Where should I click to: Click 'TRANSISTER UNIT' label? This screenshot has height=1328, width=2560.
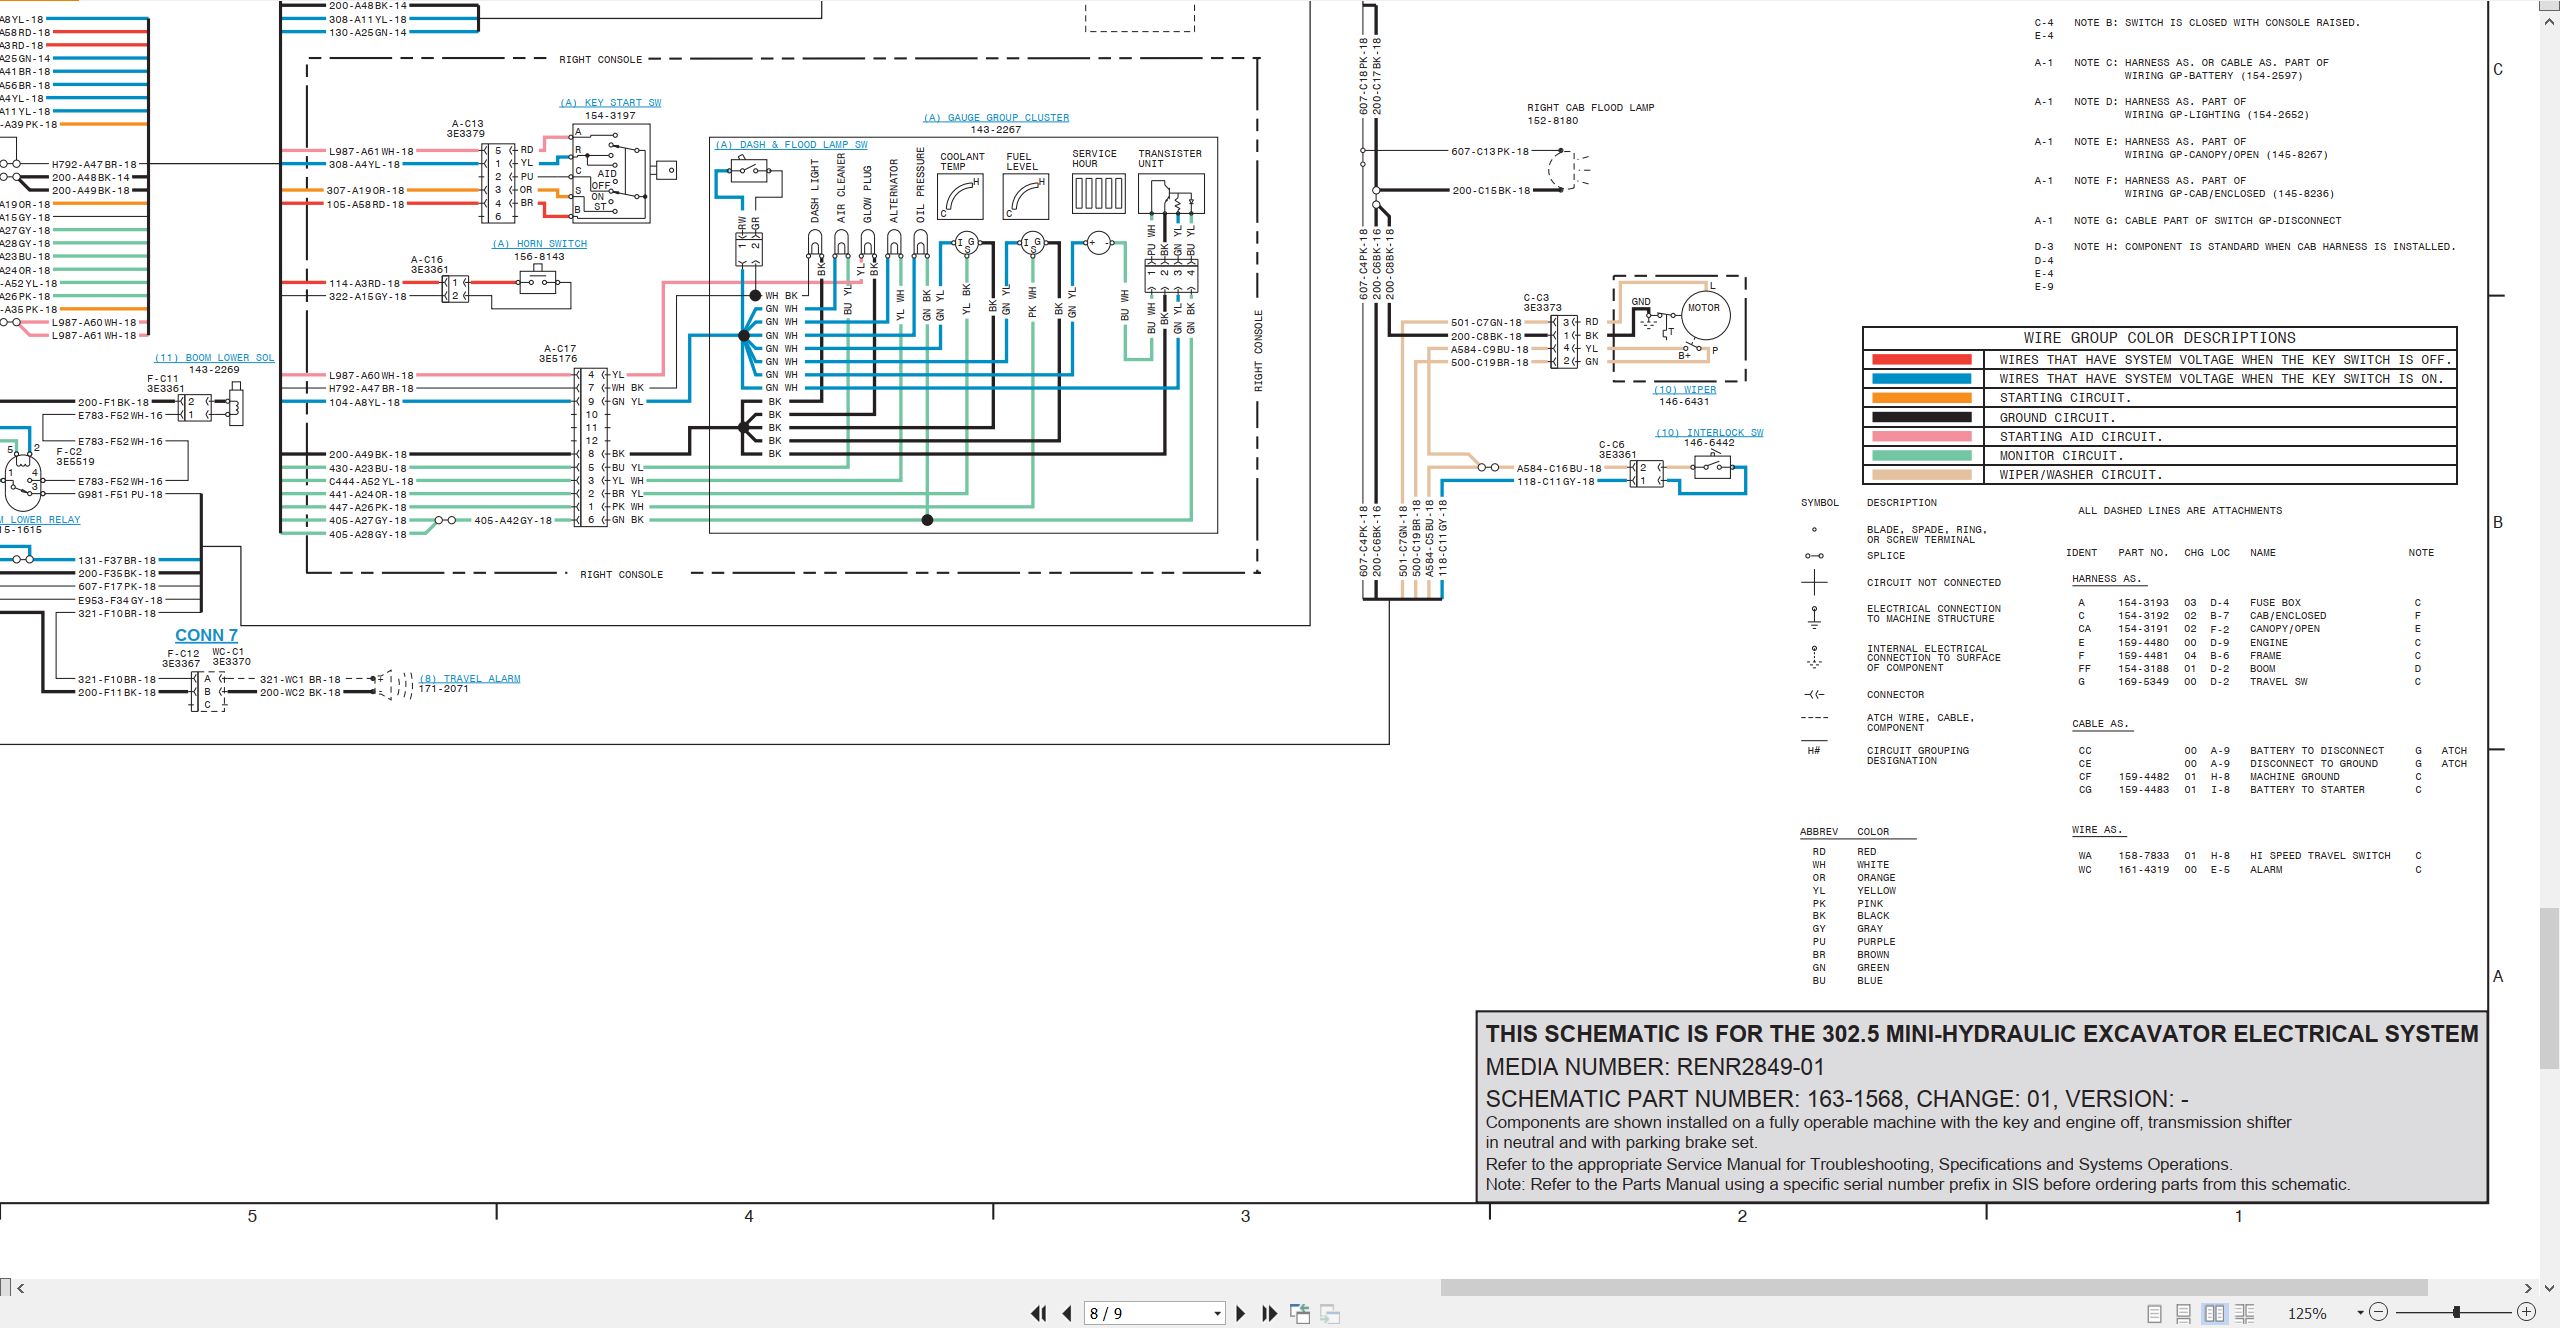tap(1170, 159)
